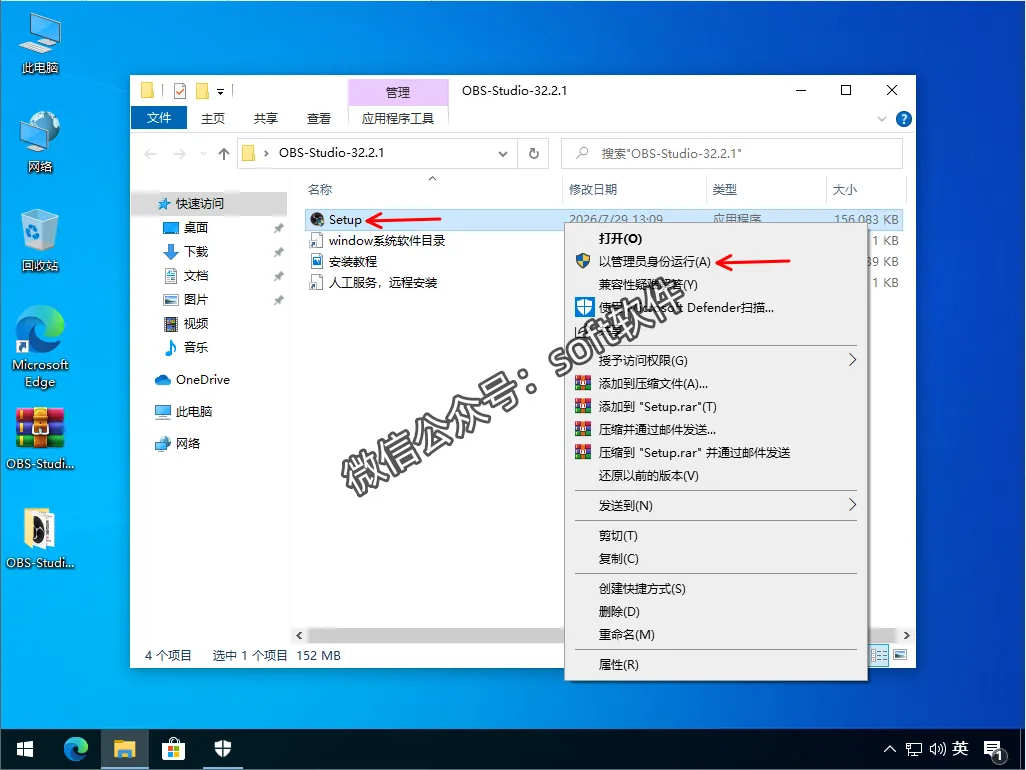Image resolution: width=1026 pixels, height=770 pixels.
Task: Open Microsoft Store from the taskbar
Action: pos(173,749)
